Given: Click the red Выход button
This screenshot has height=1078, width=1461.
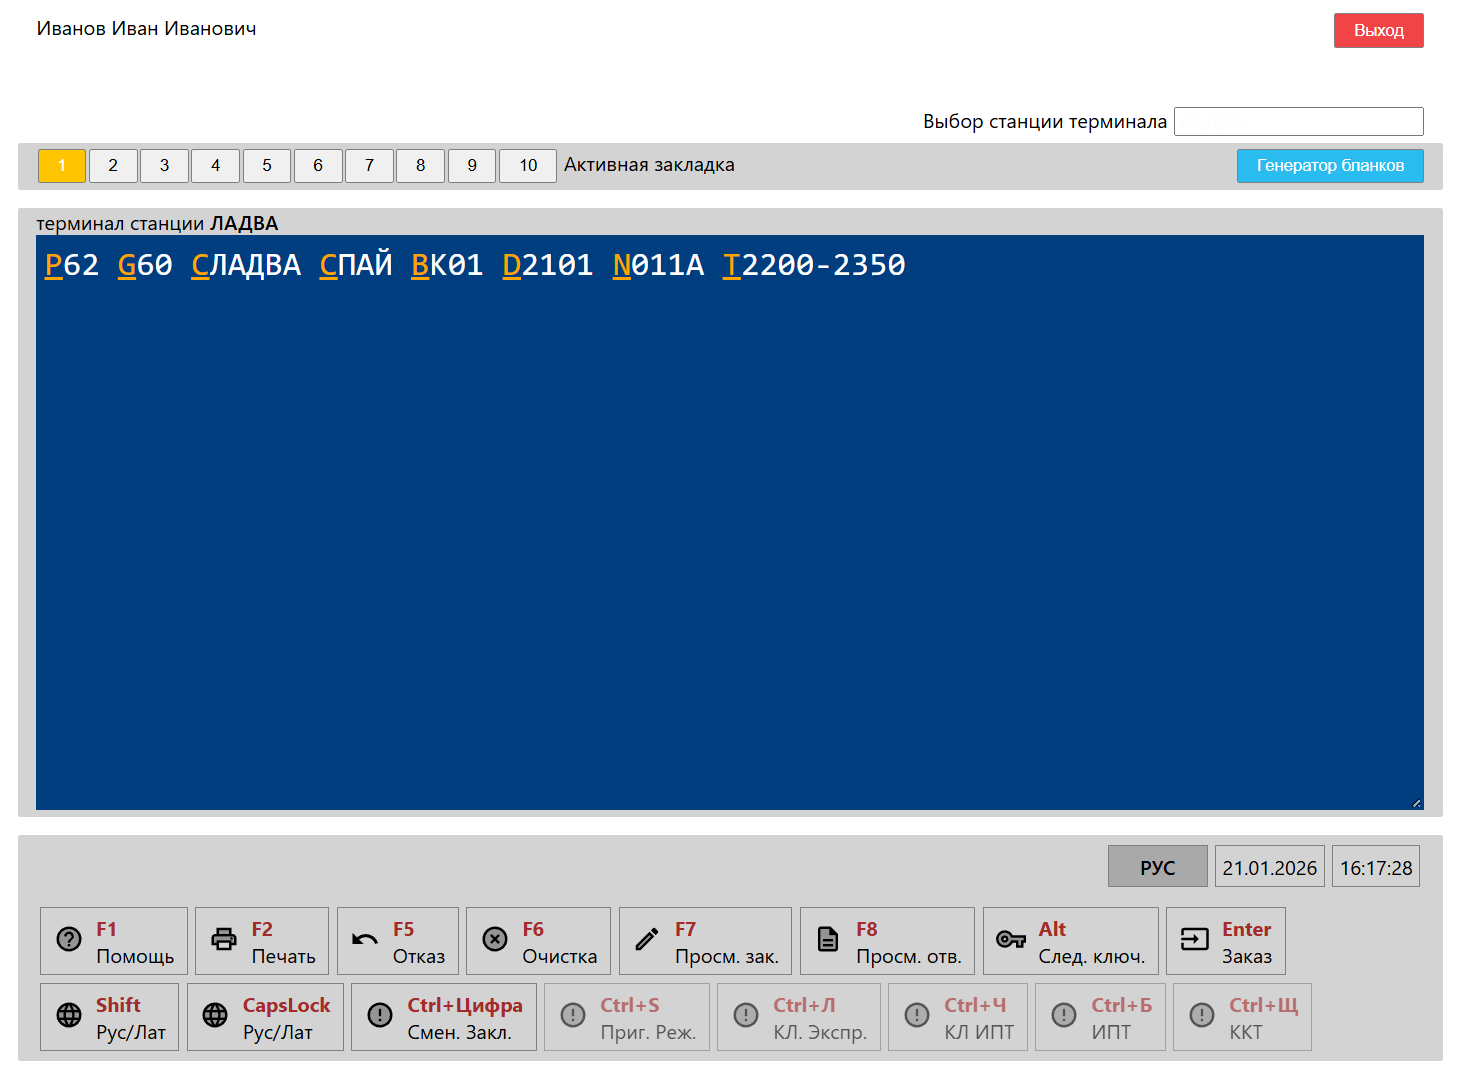Looking at the screenshot, I should (x=1378, y=31).
